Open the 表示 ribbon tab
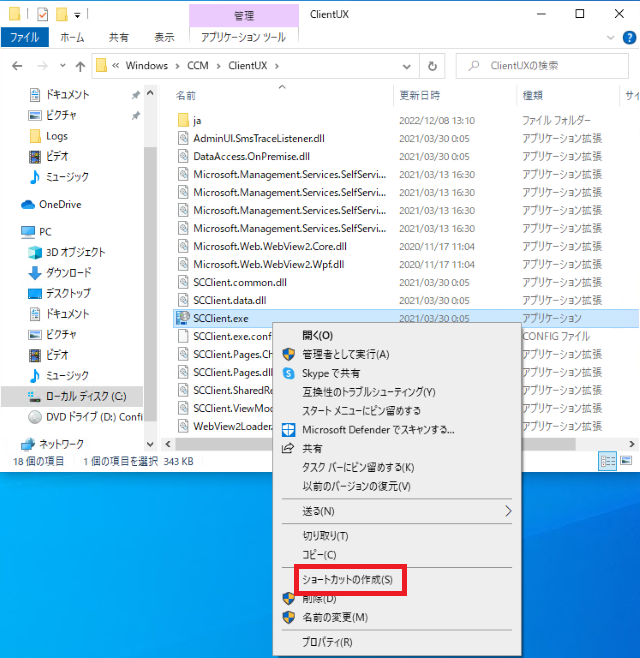The width and height of the screenshot is (640, 658). pyautogui.click(x=164, y=38)
